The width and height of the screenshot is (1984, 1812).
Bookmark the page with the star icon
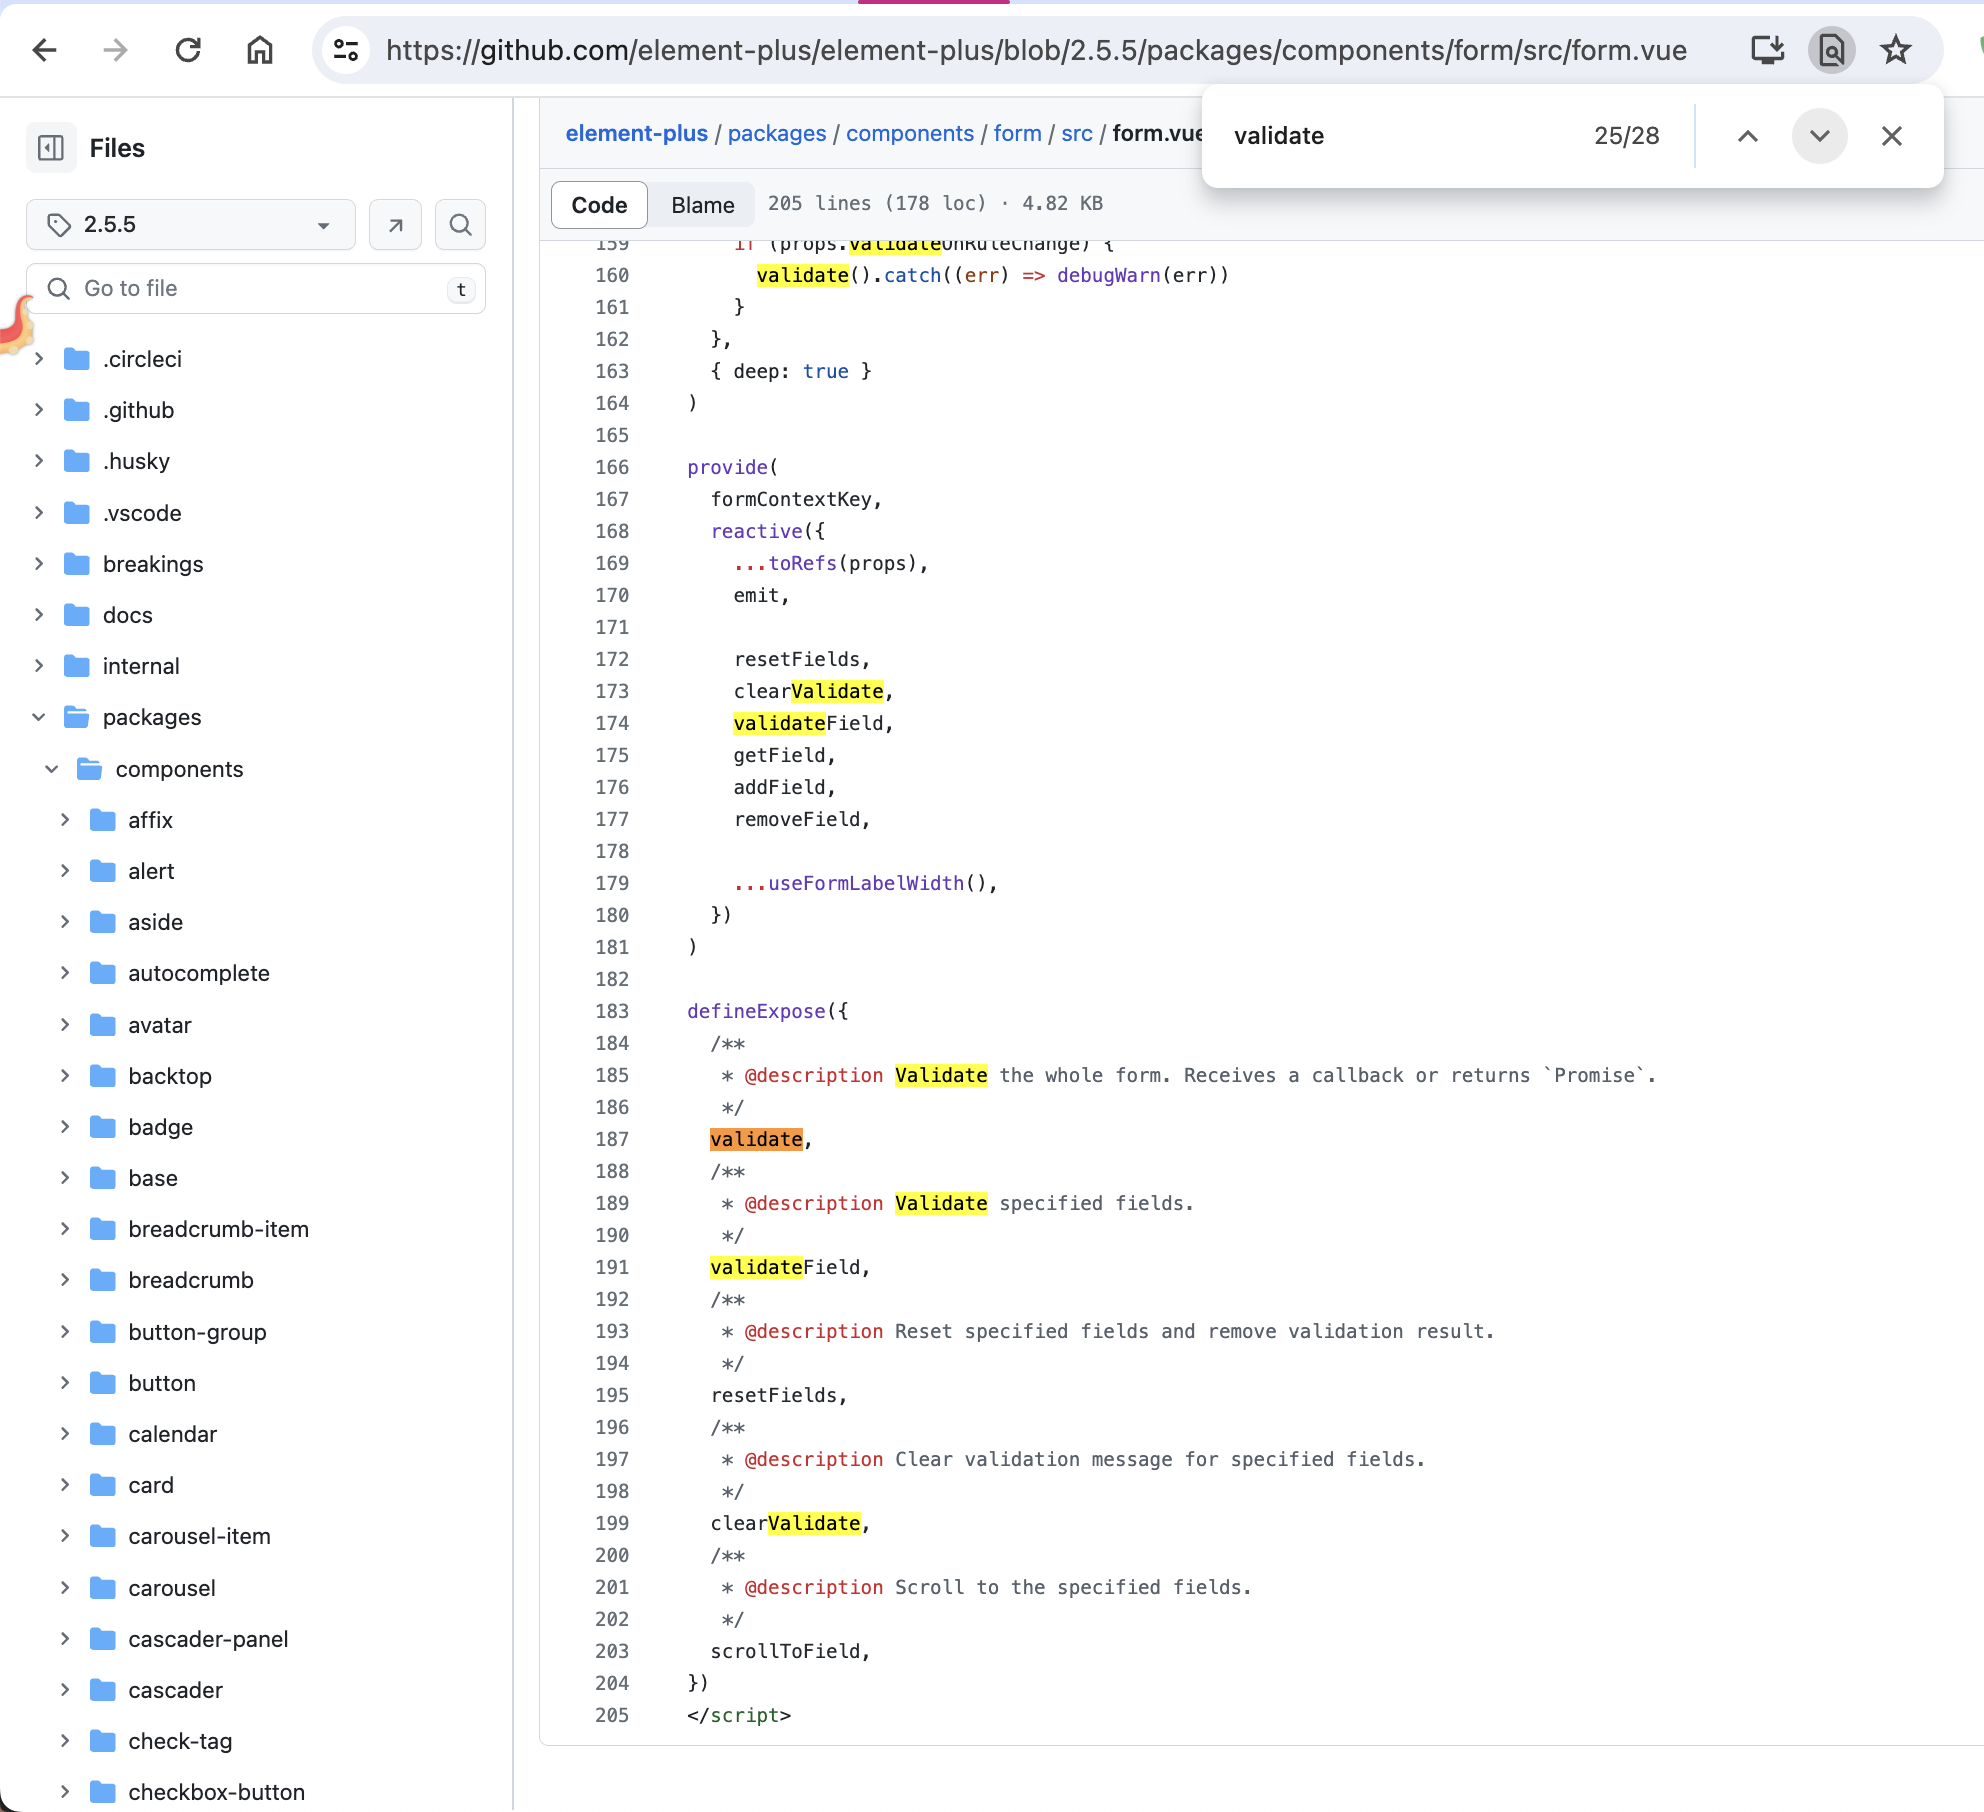pyautogui.click(x=1895, y=50)
